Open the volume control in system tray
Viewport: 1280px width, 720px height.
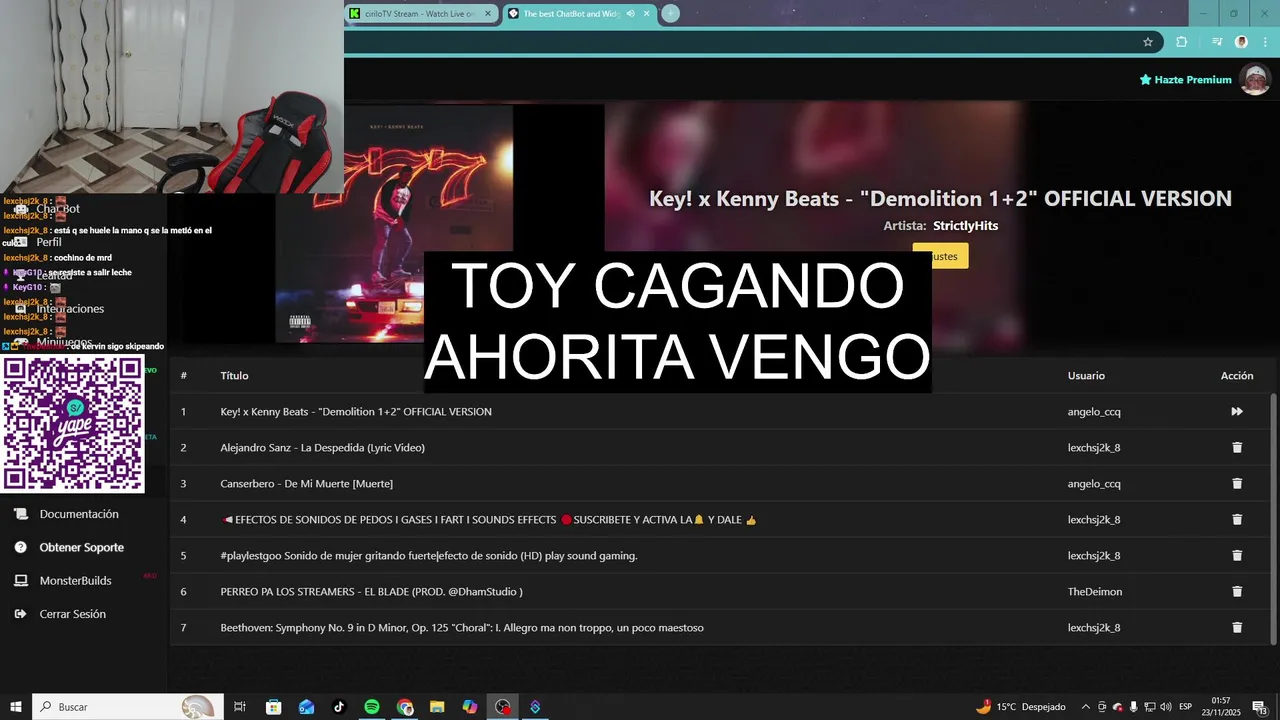point(1164,707)
